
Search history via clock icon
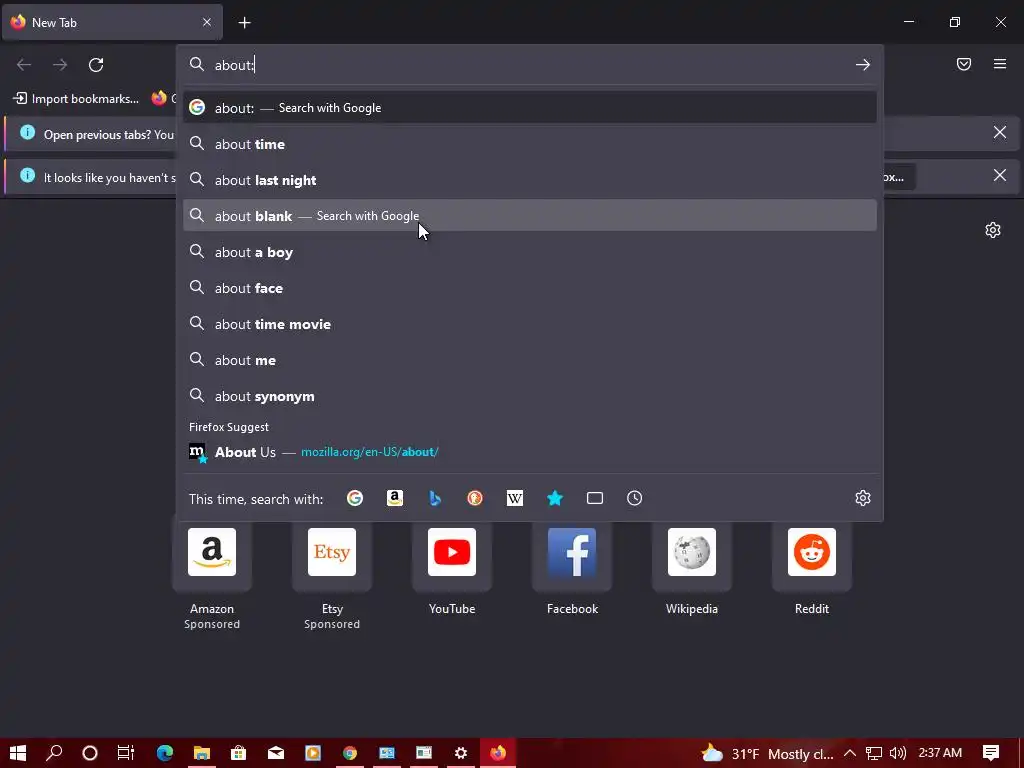click(x=635, y=498)
